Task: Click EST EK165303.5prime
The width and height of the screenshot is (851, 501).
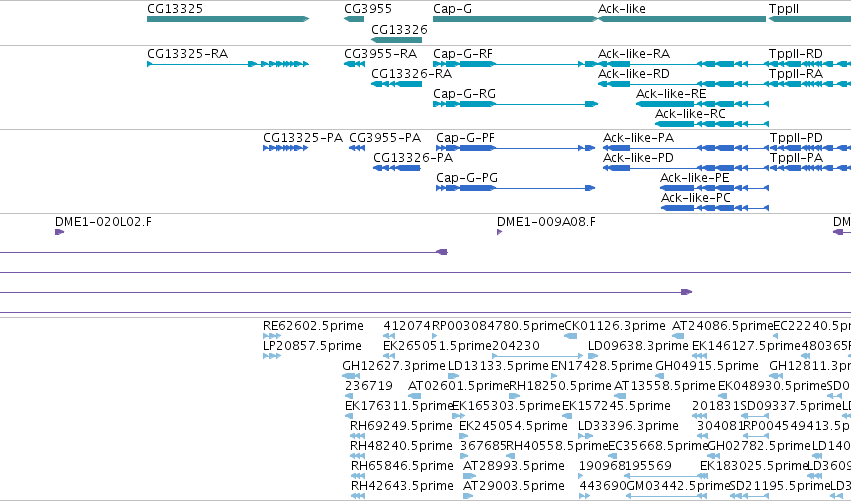Action: point(458,416)
